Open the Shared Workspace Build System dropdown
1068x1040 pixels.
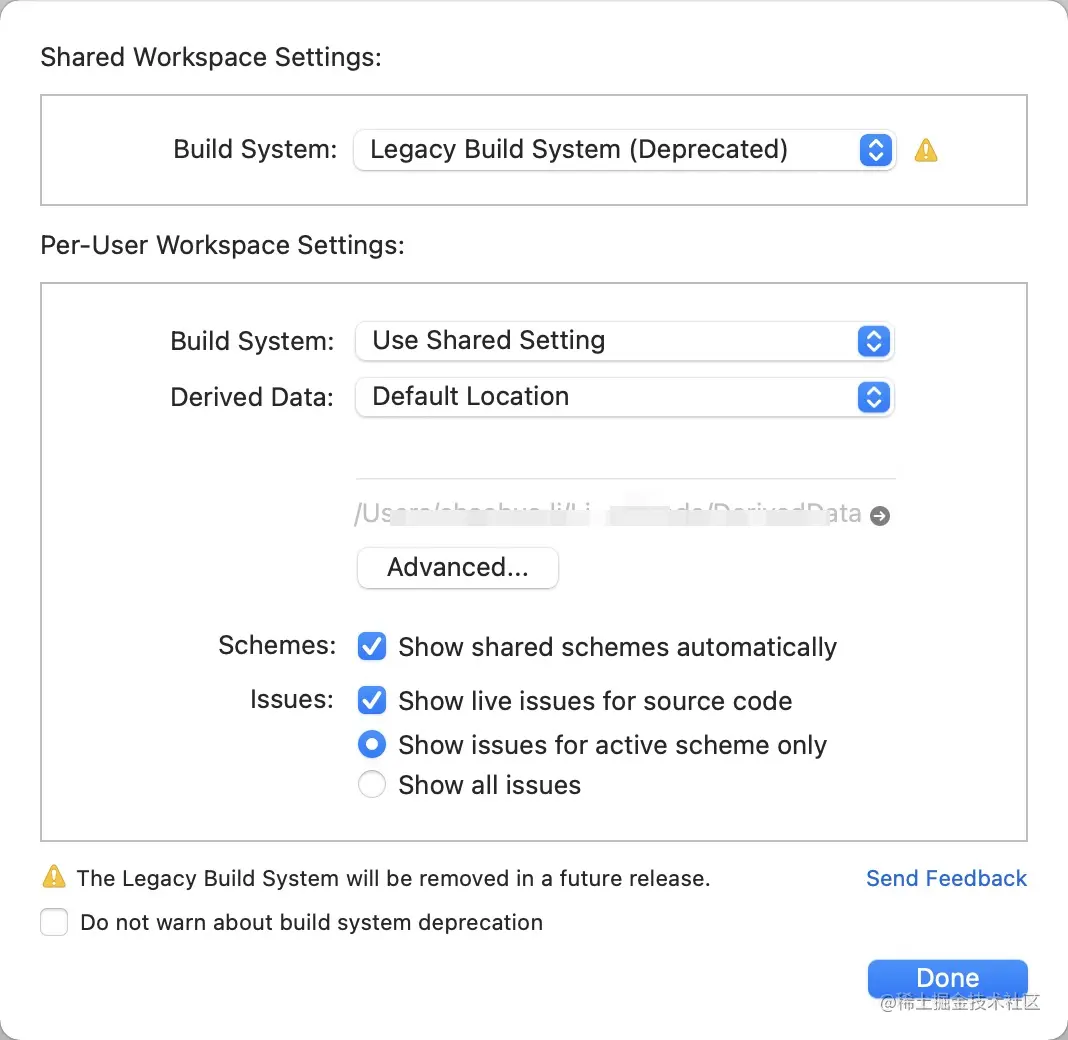pyautogui.click(x=623, y=150)
